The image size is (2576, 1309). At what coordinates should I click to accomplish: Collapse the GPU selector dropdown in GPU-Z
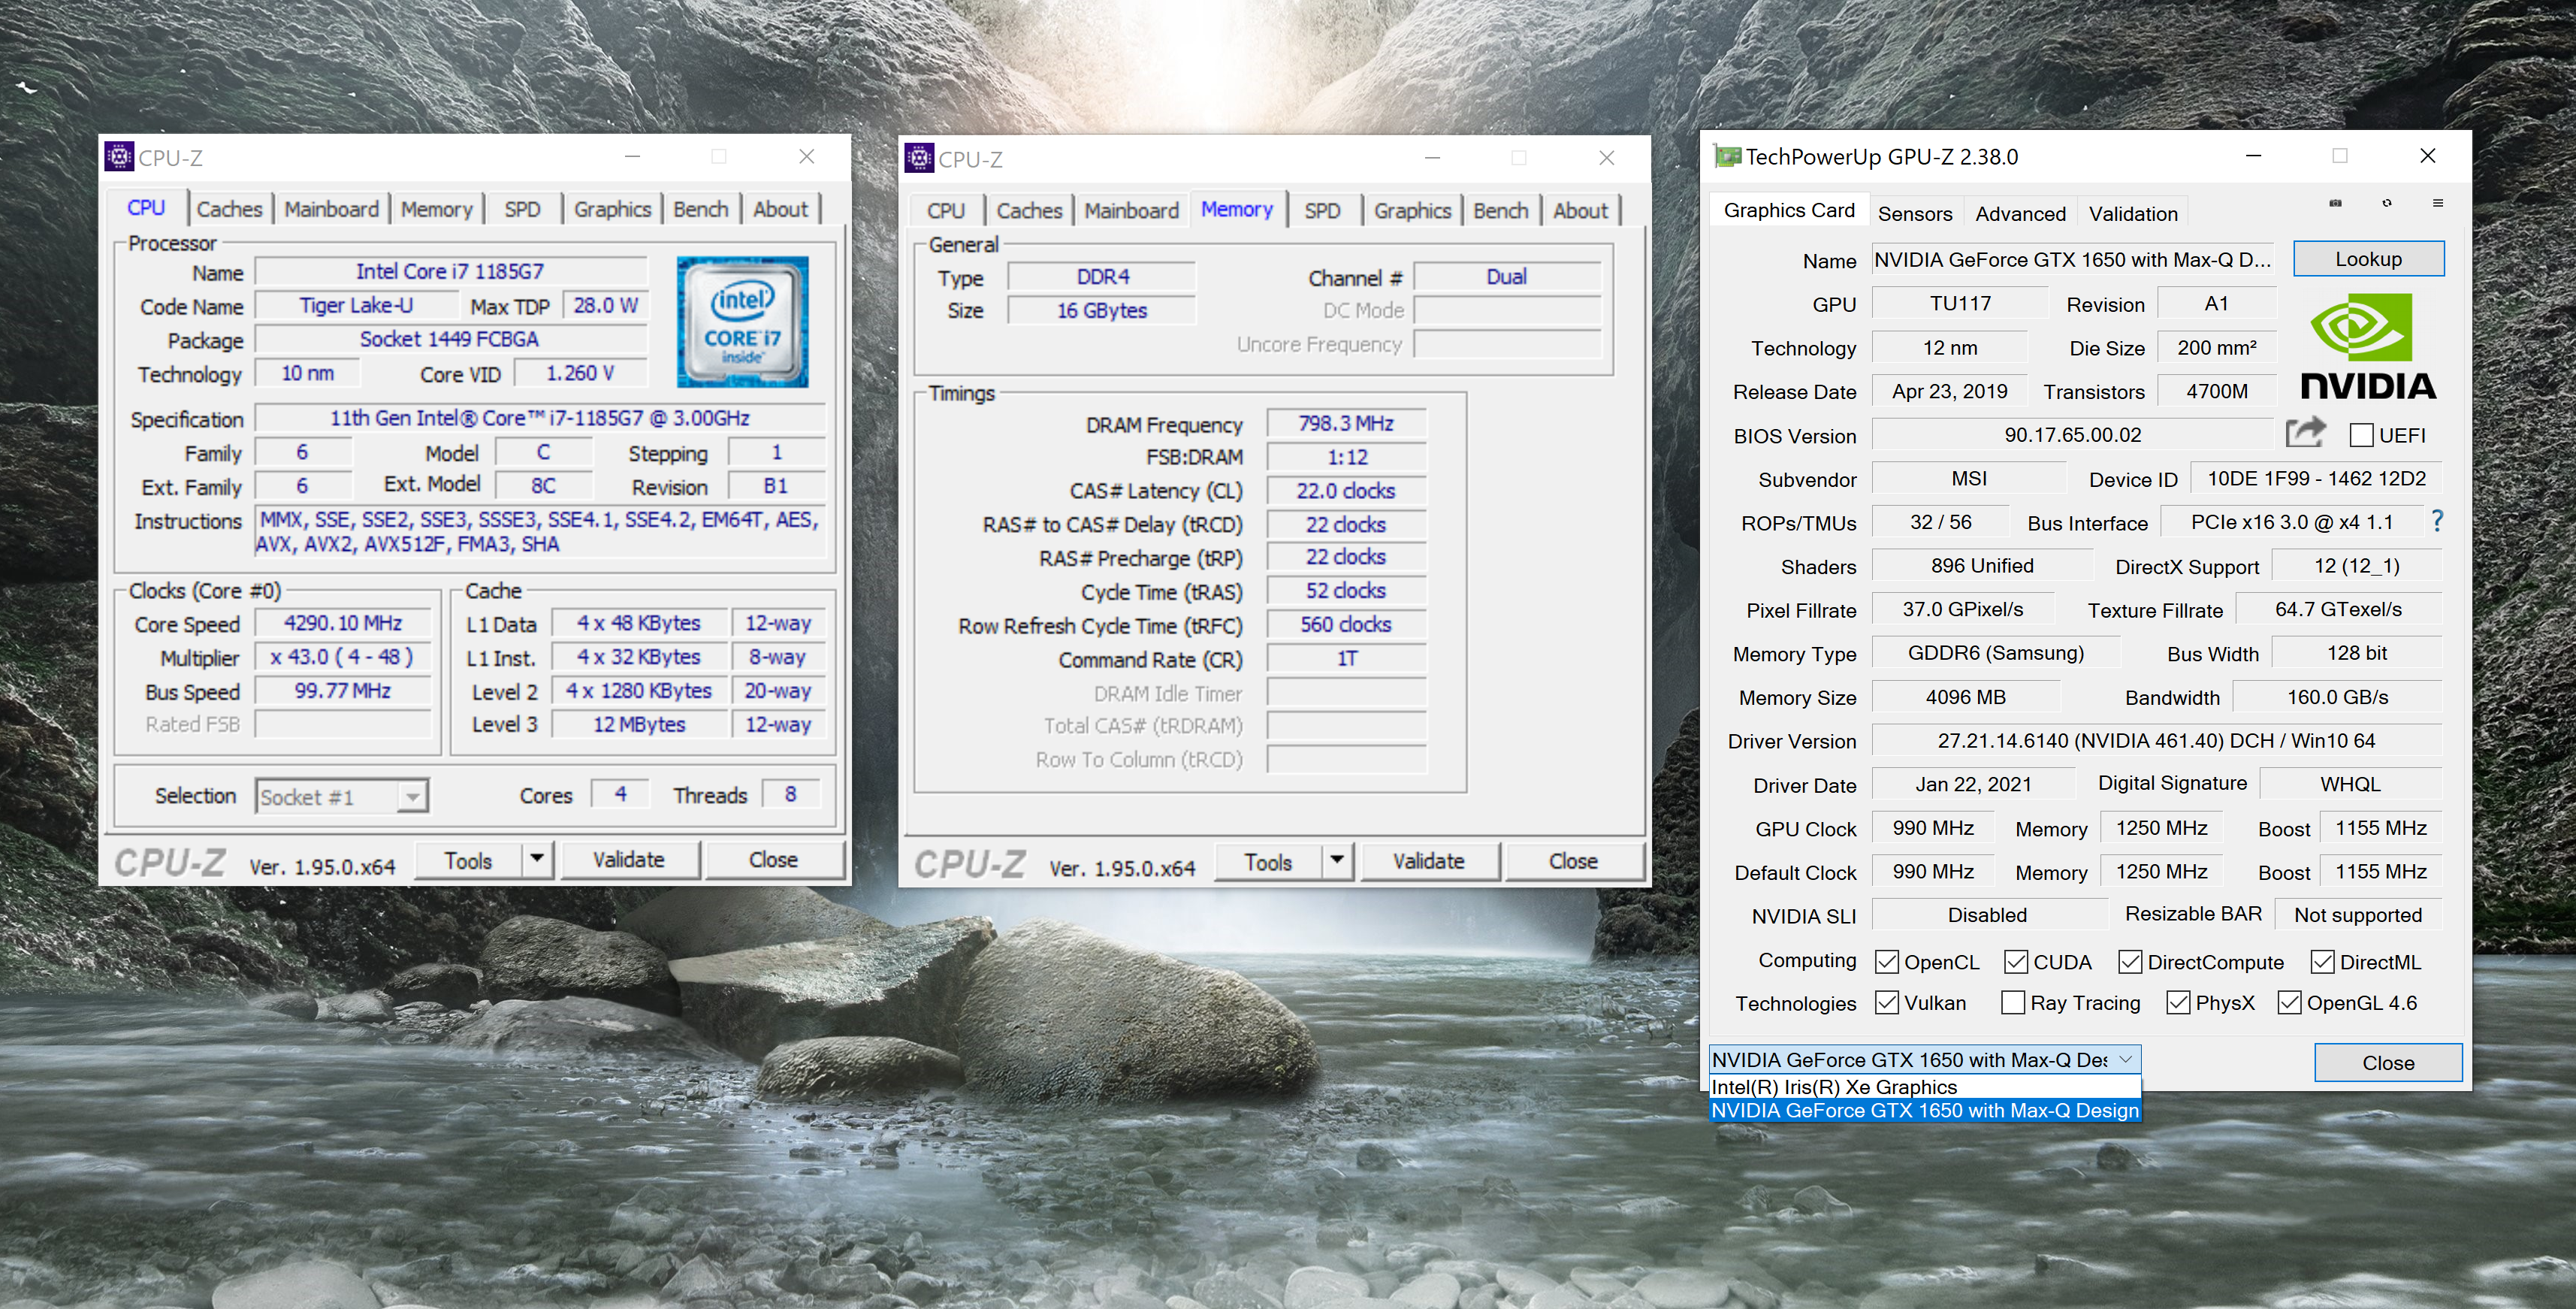click(2126, 1059)
